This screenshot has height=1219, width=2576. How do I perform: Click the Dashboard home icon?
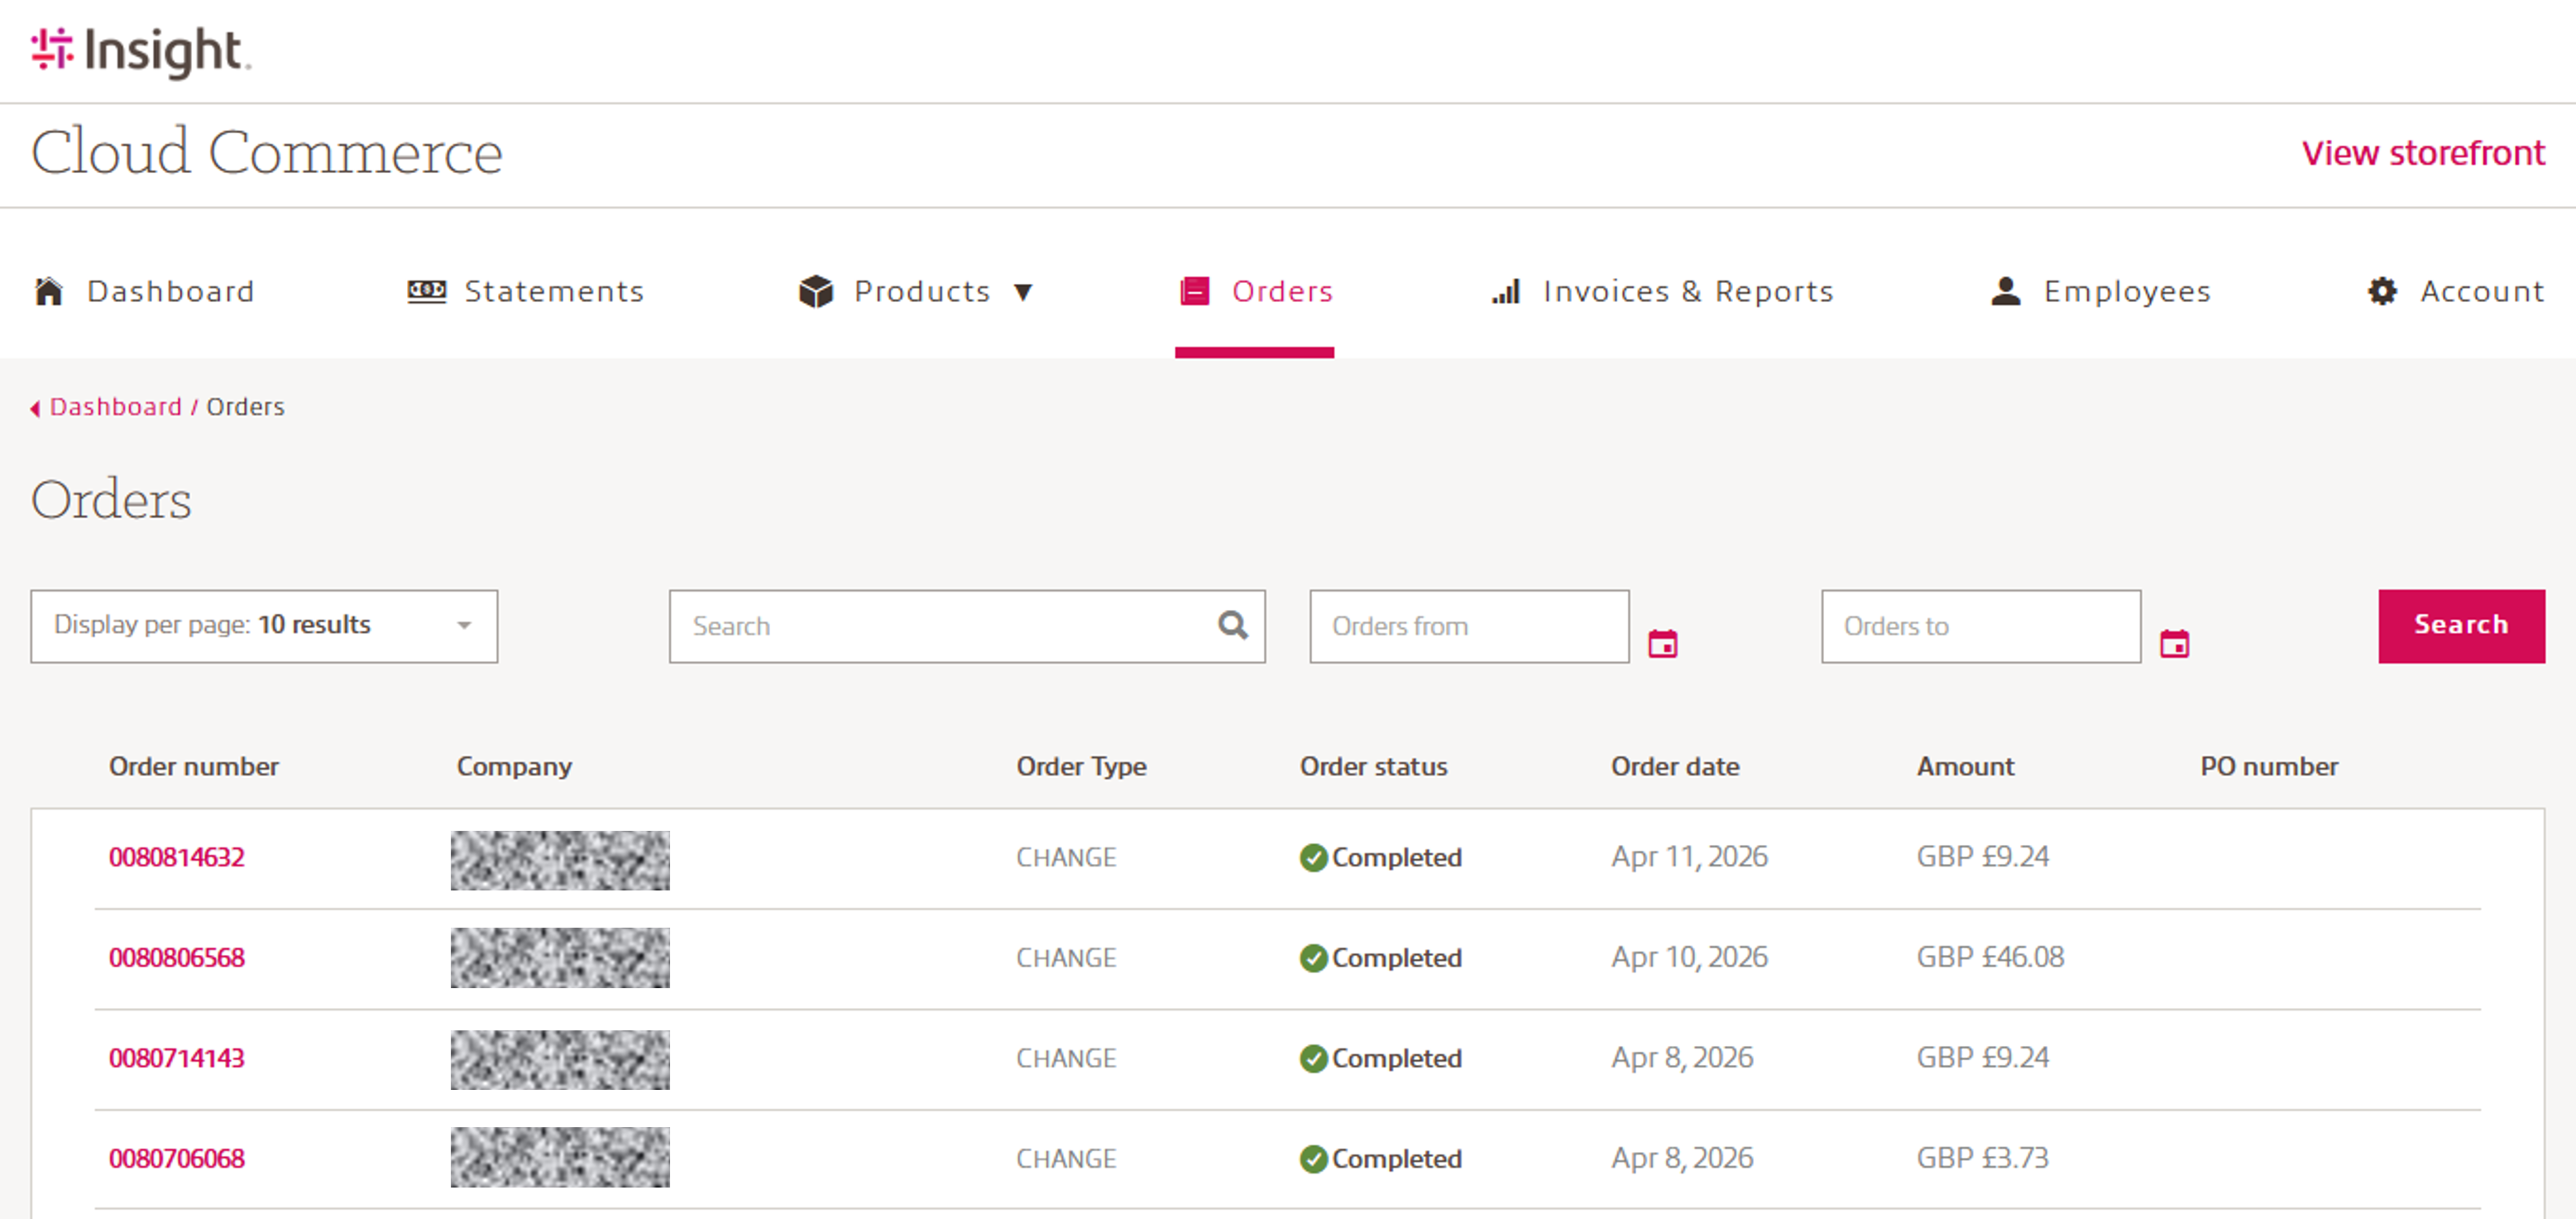tap(49, 291)
